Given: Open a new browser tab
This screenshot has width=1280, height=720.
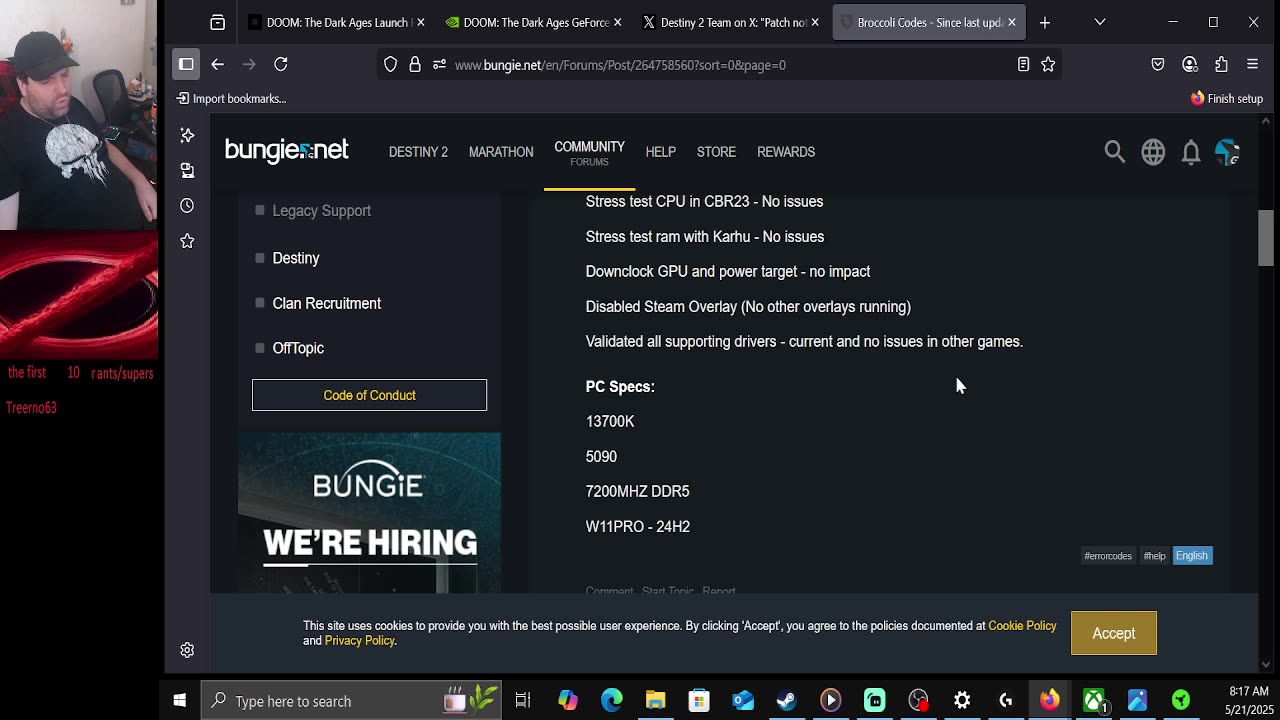Looking at the screenshot, I should [x=1044, y=22].
